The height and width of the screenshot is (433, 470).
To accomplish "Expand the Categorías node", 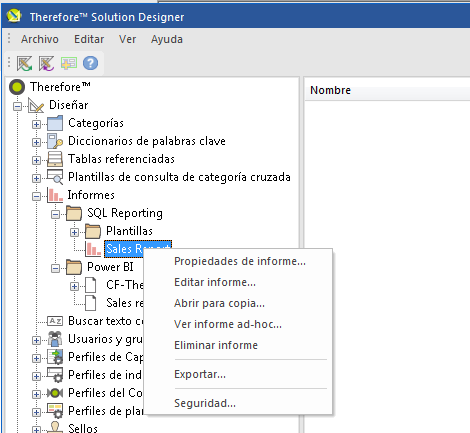I will pos(36,124).
